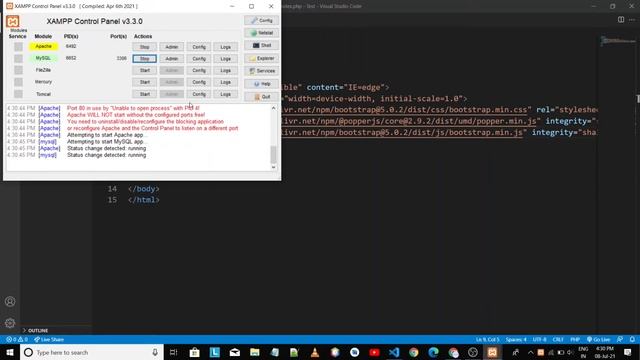Open the XAMPP main Config with wrench icon
Viewport: 640px width, 360px height.
pos(262,20)
